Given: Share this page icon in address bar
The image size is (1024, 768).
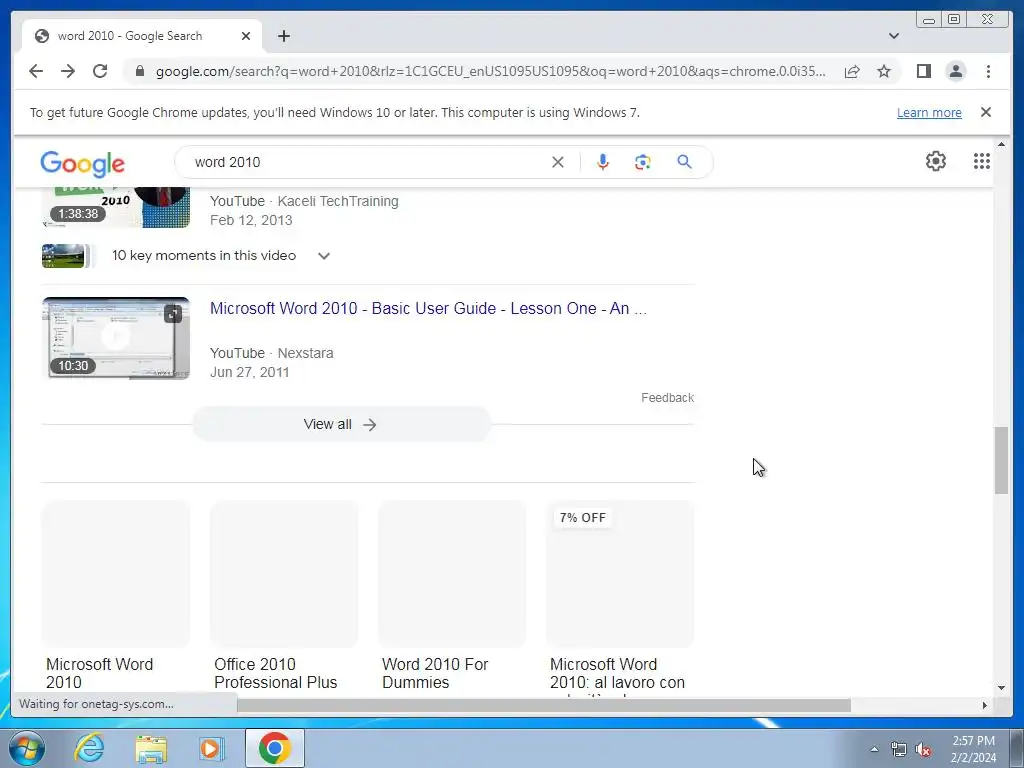Looking at the screenshot, I should [852, 71].
